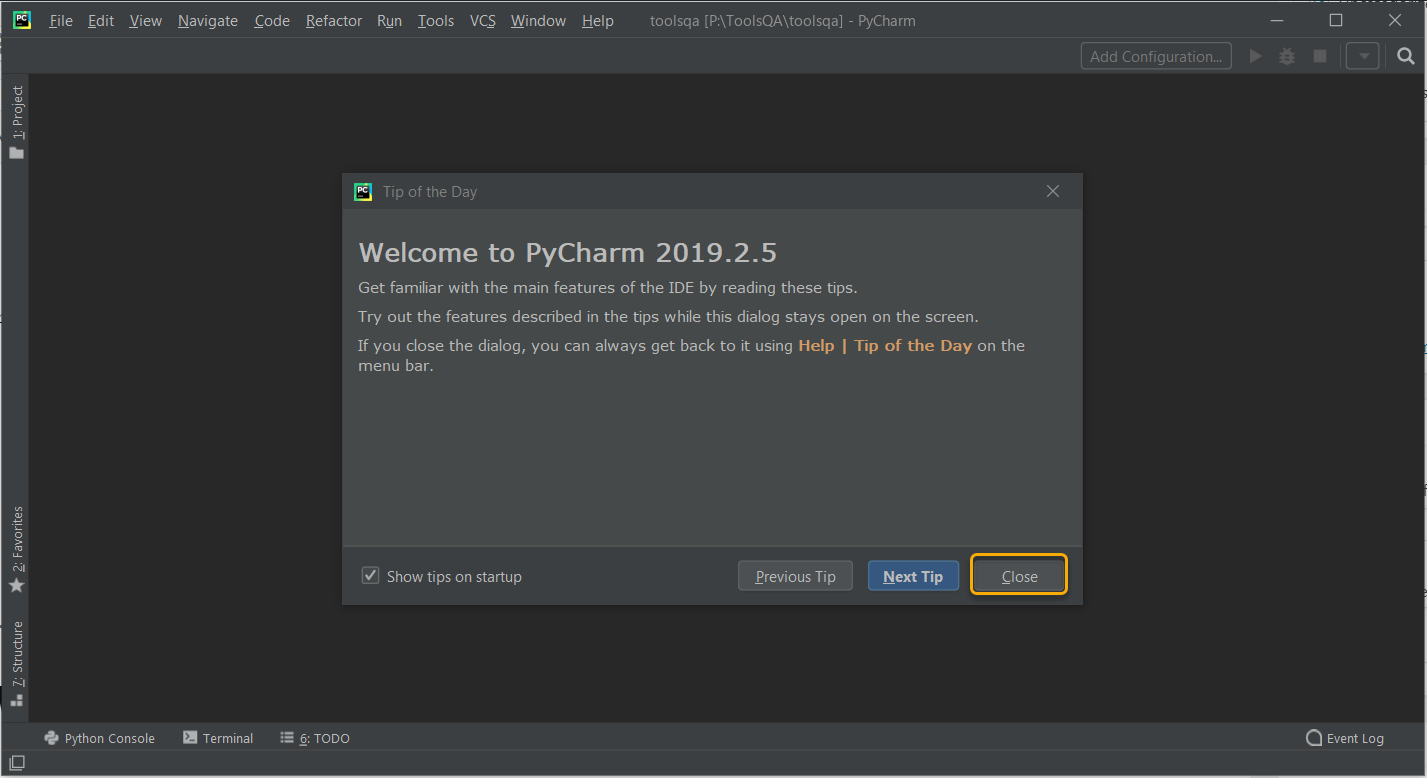Click the tool windows toggle icon bottom-left

pos(16,764)
